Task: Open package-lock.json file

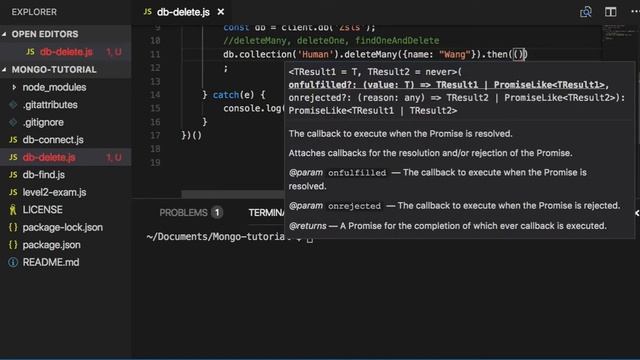Action: 62,227
